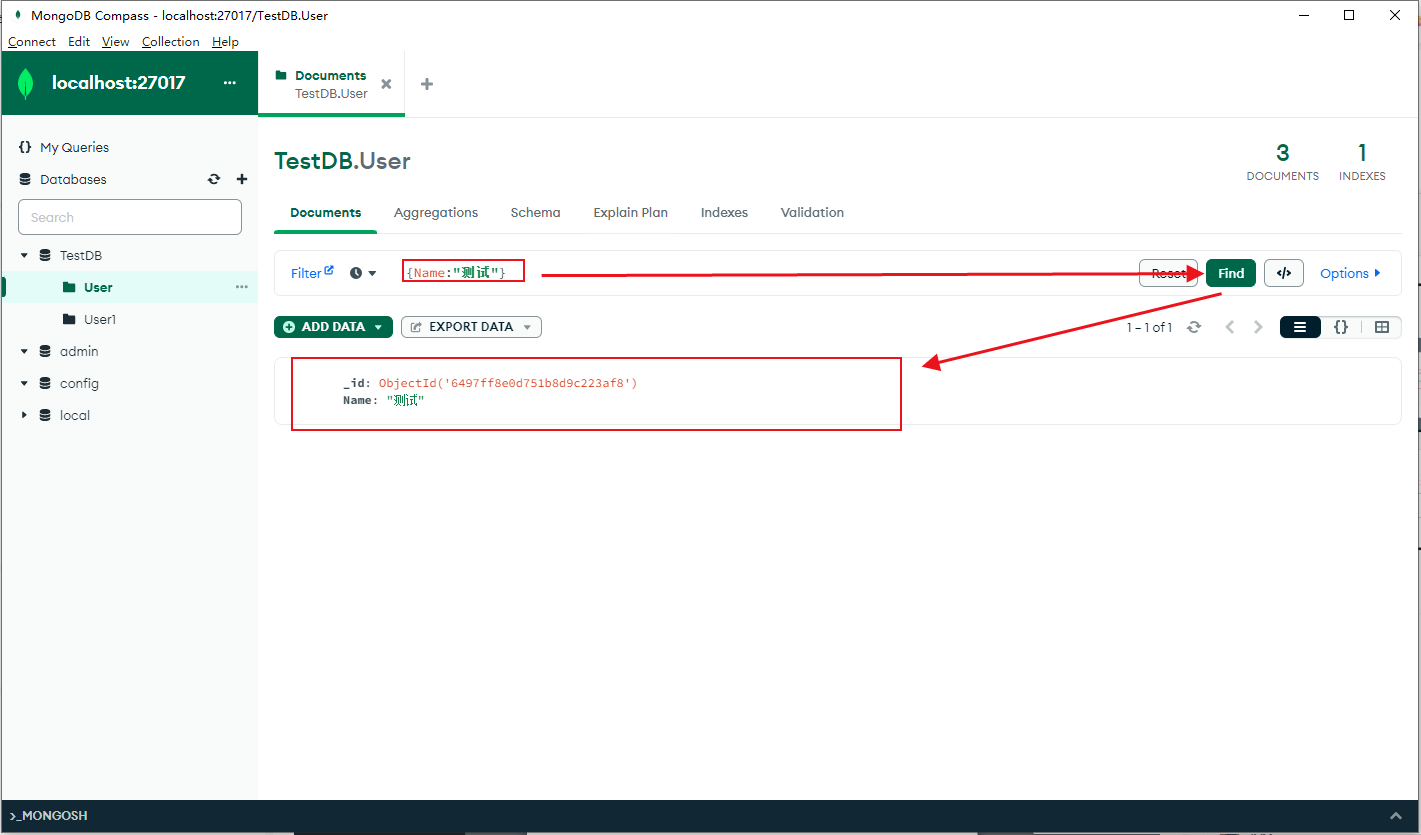This screenshot has width=1421, height=835.
Task: Click the export query to language button
Action: [1284, 273]
